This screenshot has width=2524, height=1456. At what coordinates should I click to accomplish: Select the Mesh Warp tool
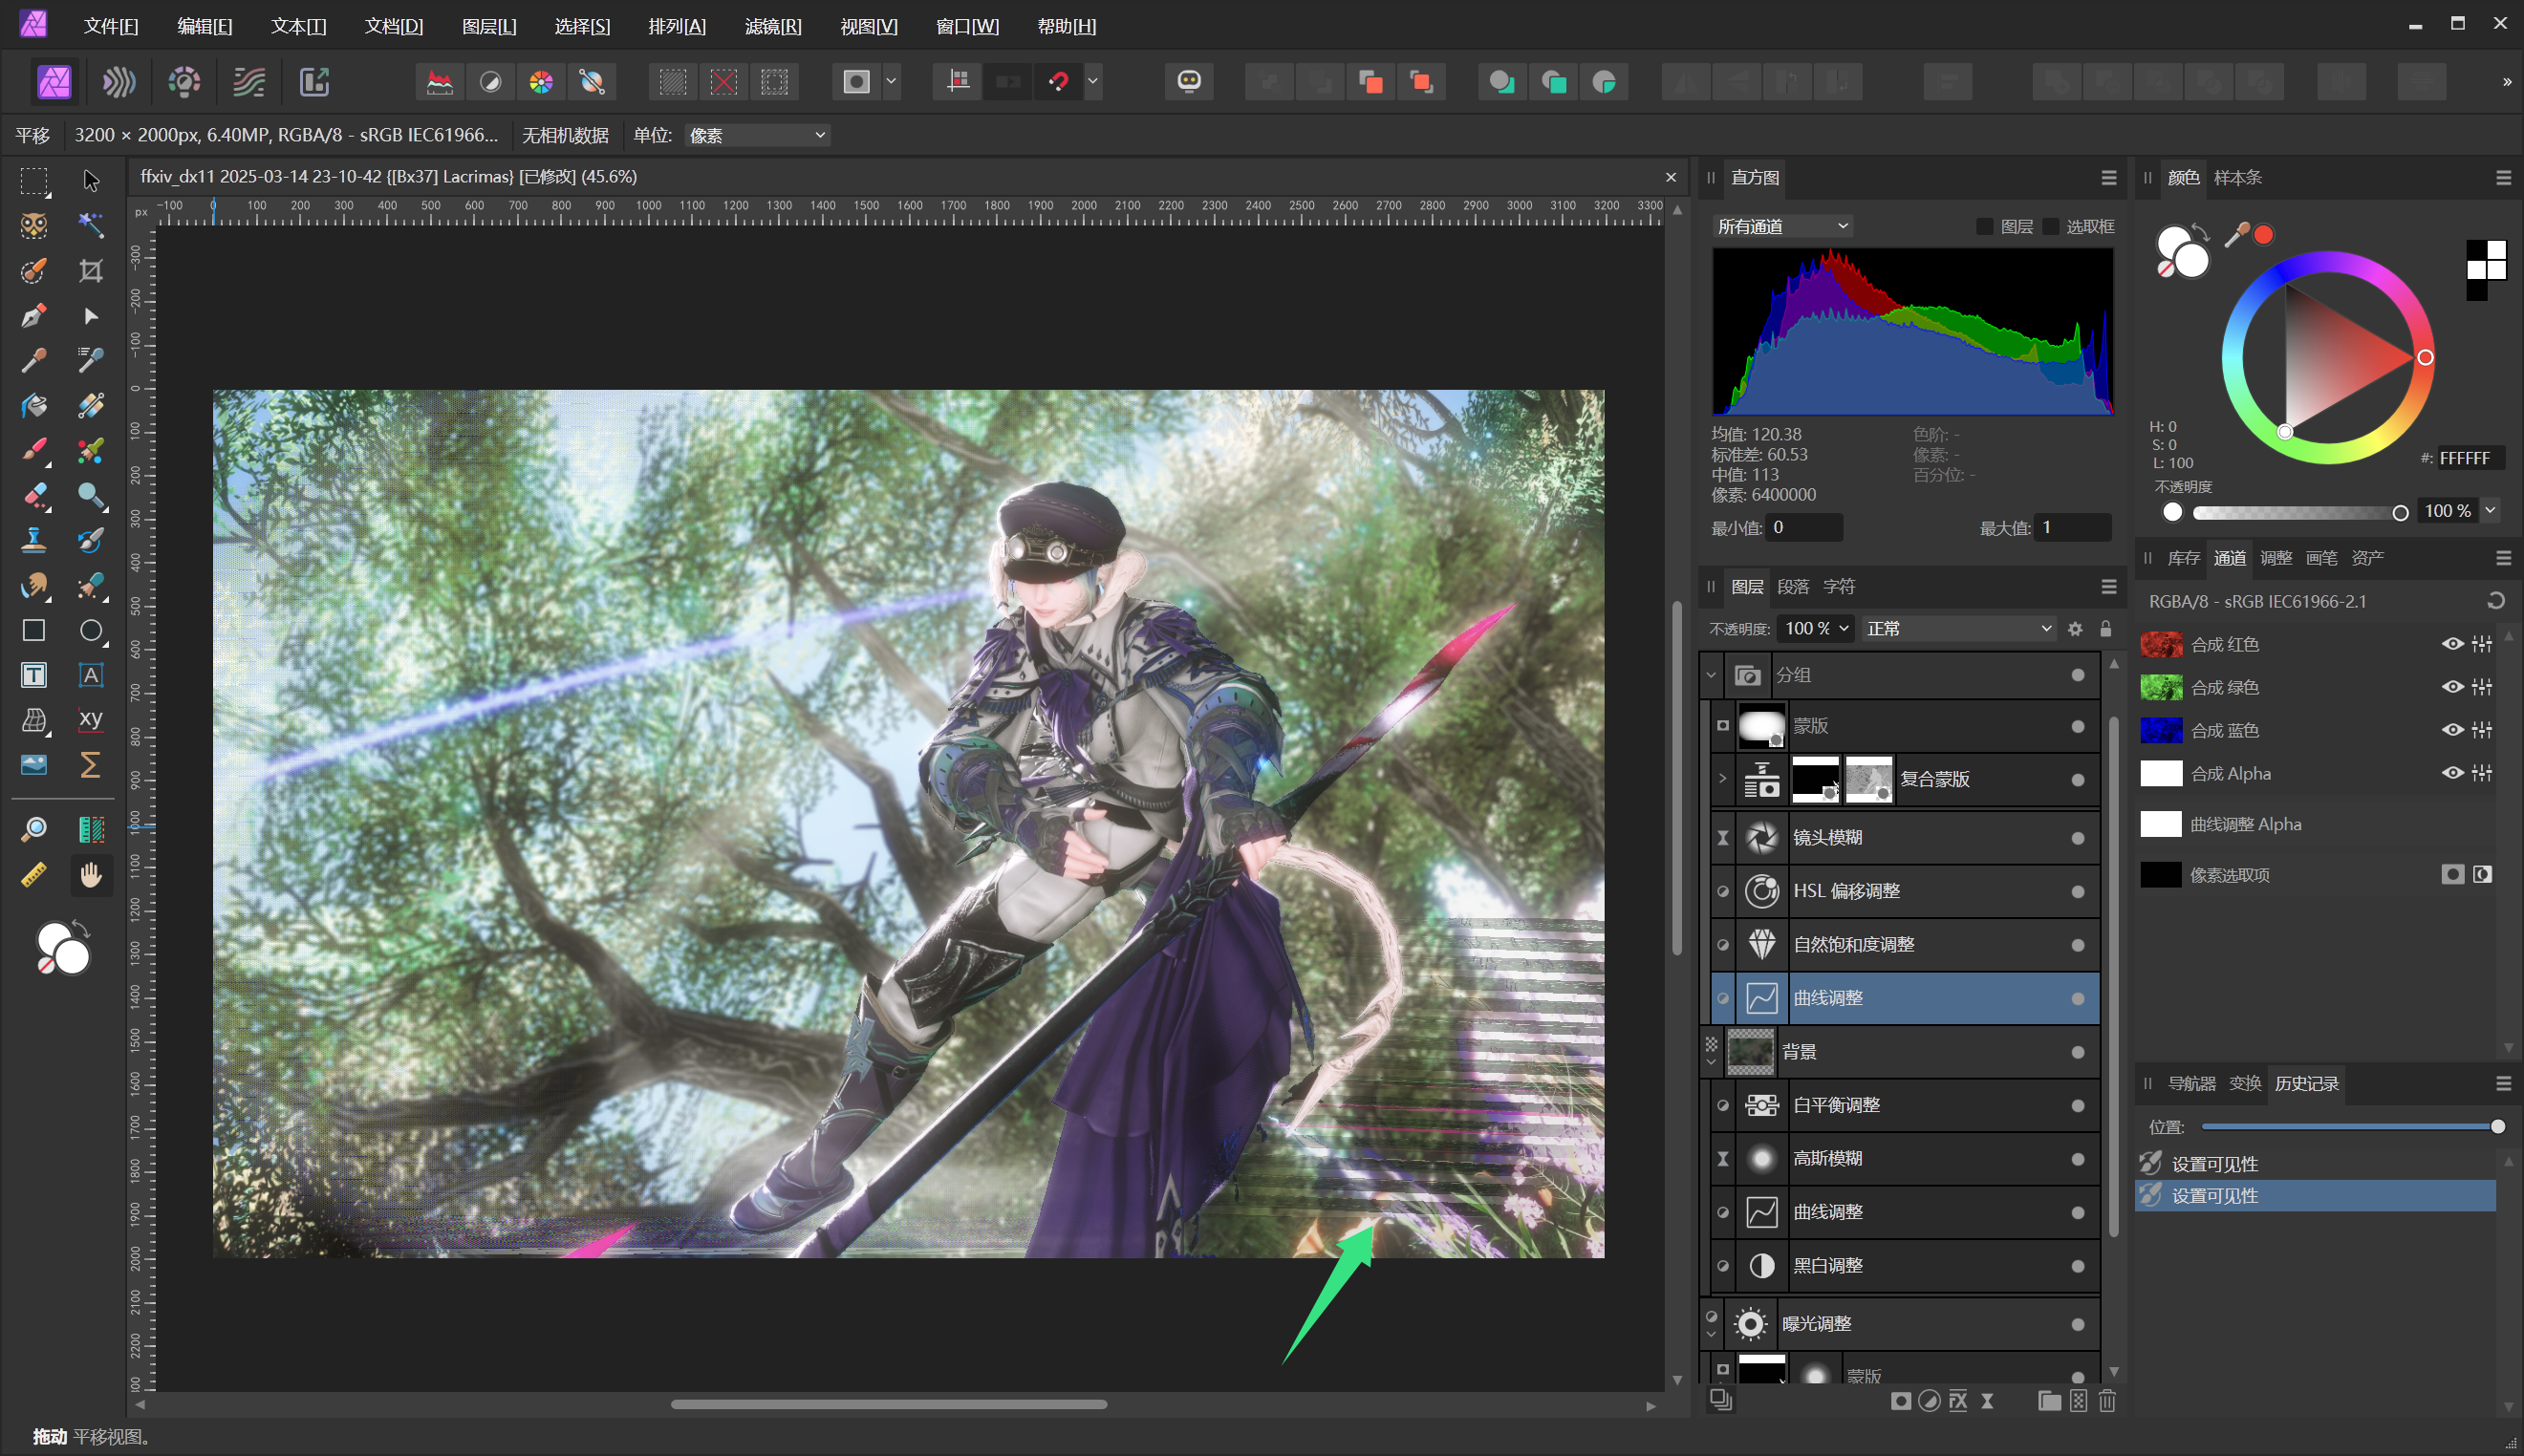[34, 720]
